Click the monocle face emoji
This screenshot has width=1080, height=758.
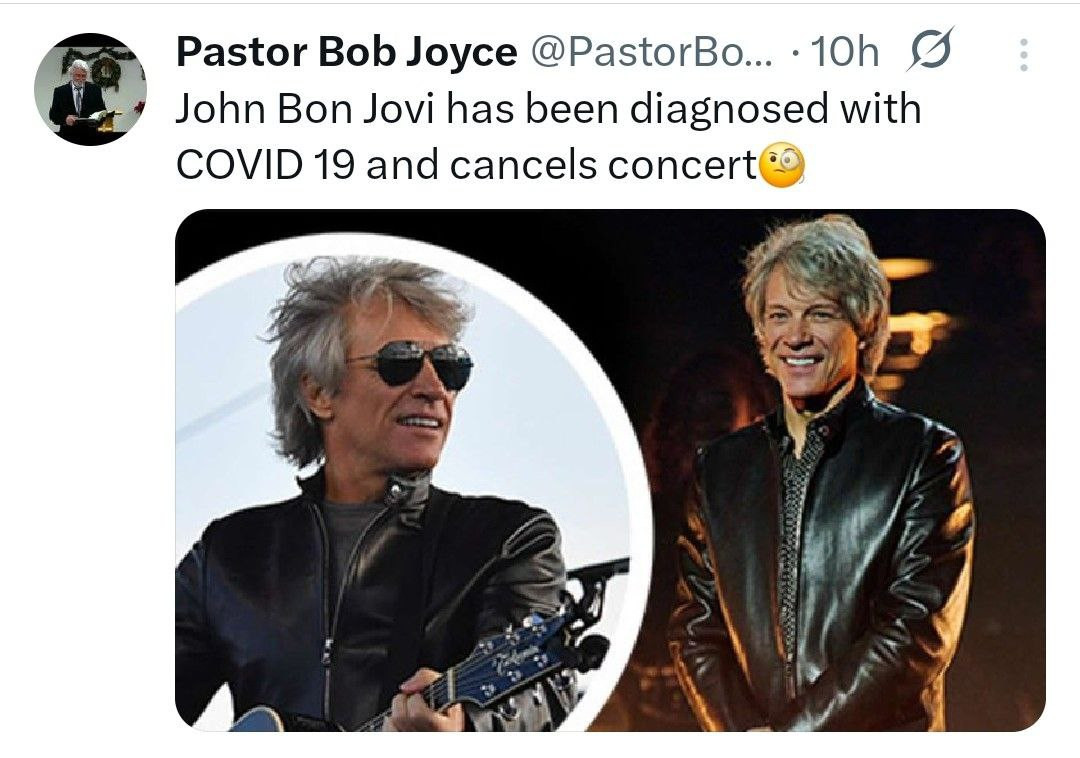pos(782,165)
